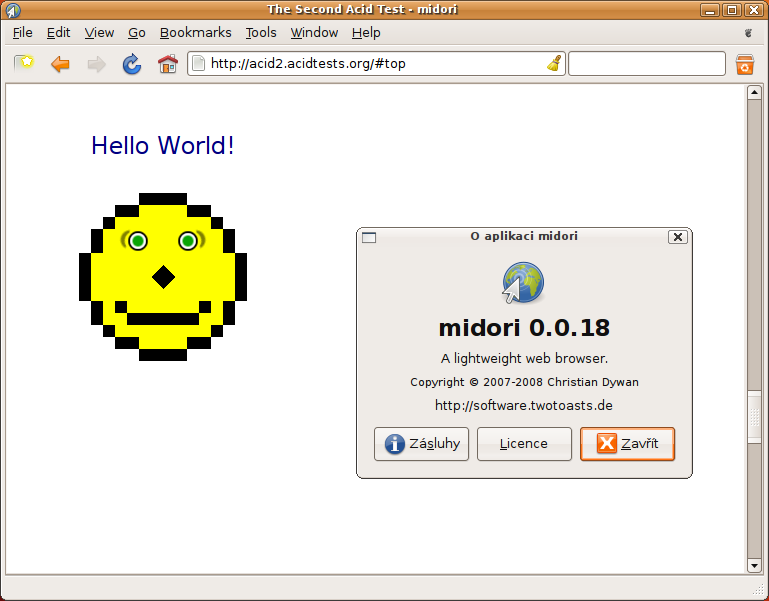Click the page icon in the address bar
Viewport: 769px width, 601px height.
click(198, 63)
